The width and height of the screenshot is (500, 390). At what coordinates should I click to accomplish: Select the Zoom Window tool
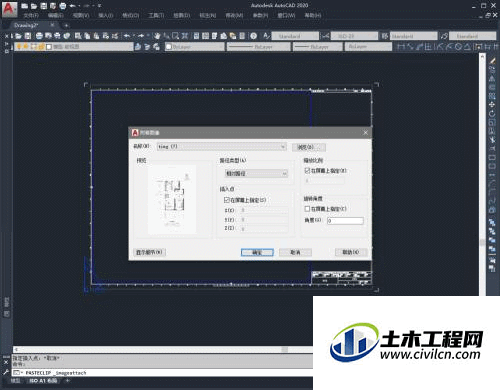pyautogui.click(x=175, y=36)
